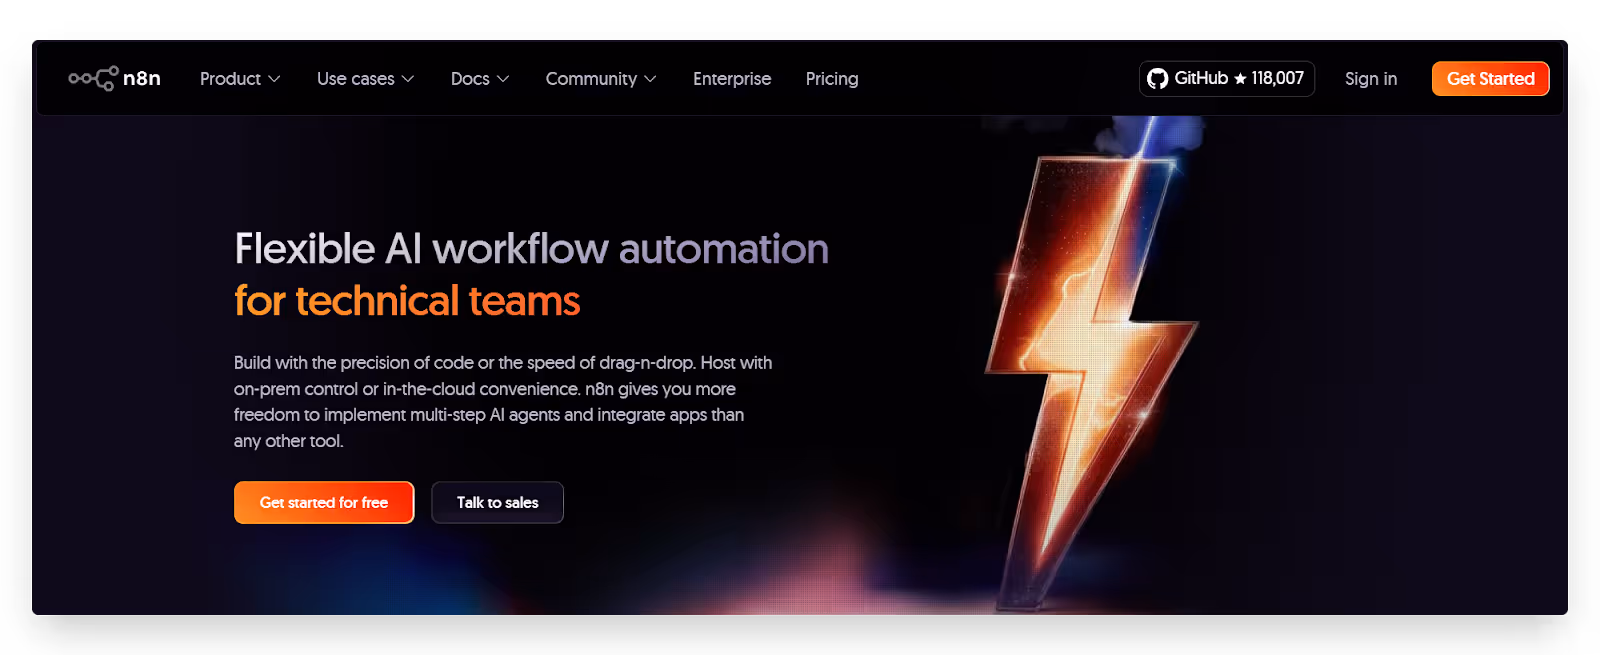1600x655 pixels.
Task: Click the heading Flexible AI workflow automation
Action: [531, 249]
